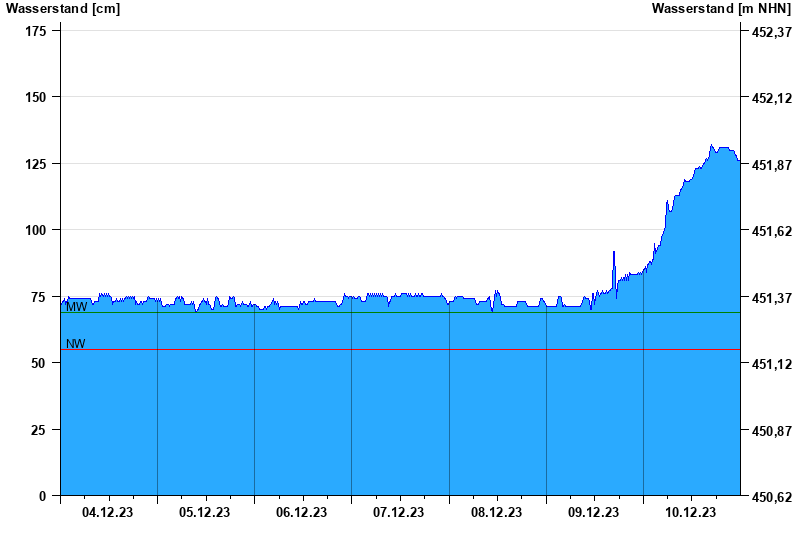Pick the 07.12.23 date label

pyautogui.click(x=398, y=512)
